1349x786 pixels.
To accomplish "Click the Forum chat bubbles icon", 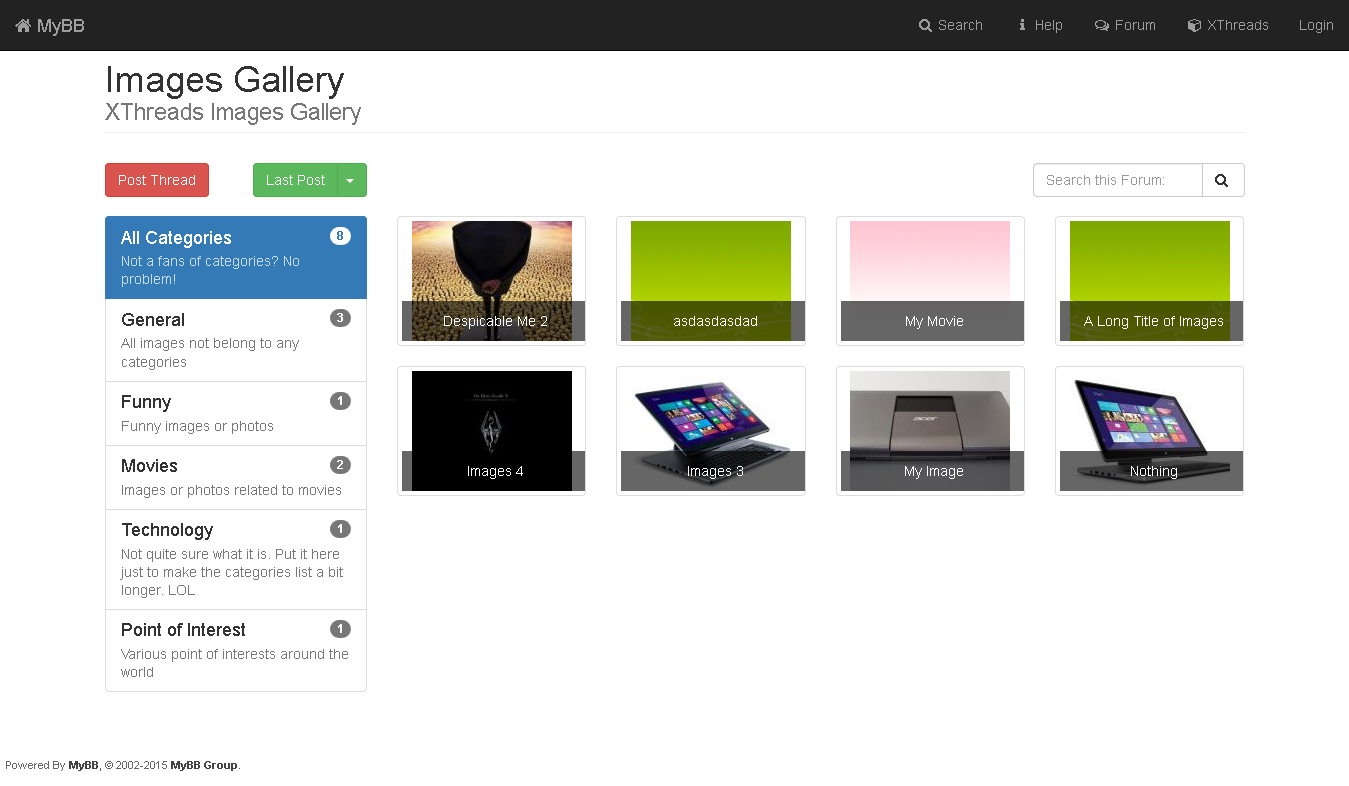I will (1102, 26).
